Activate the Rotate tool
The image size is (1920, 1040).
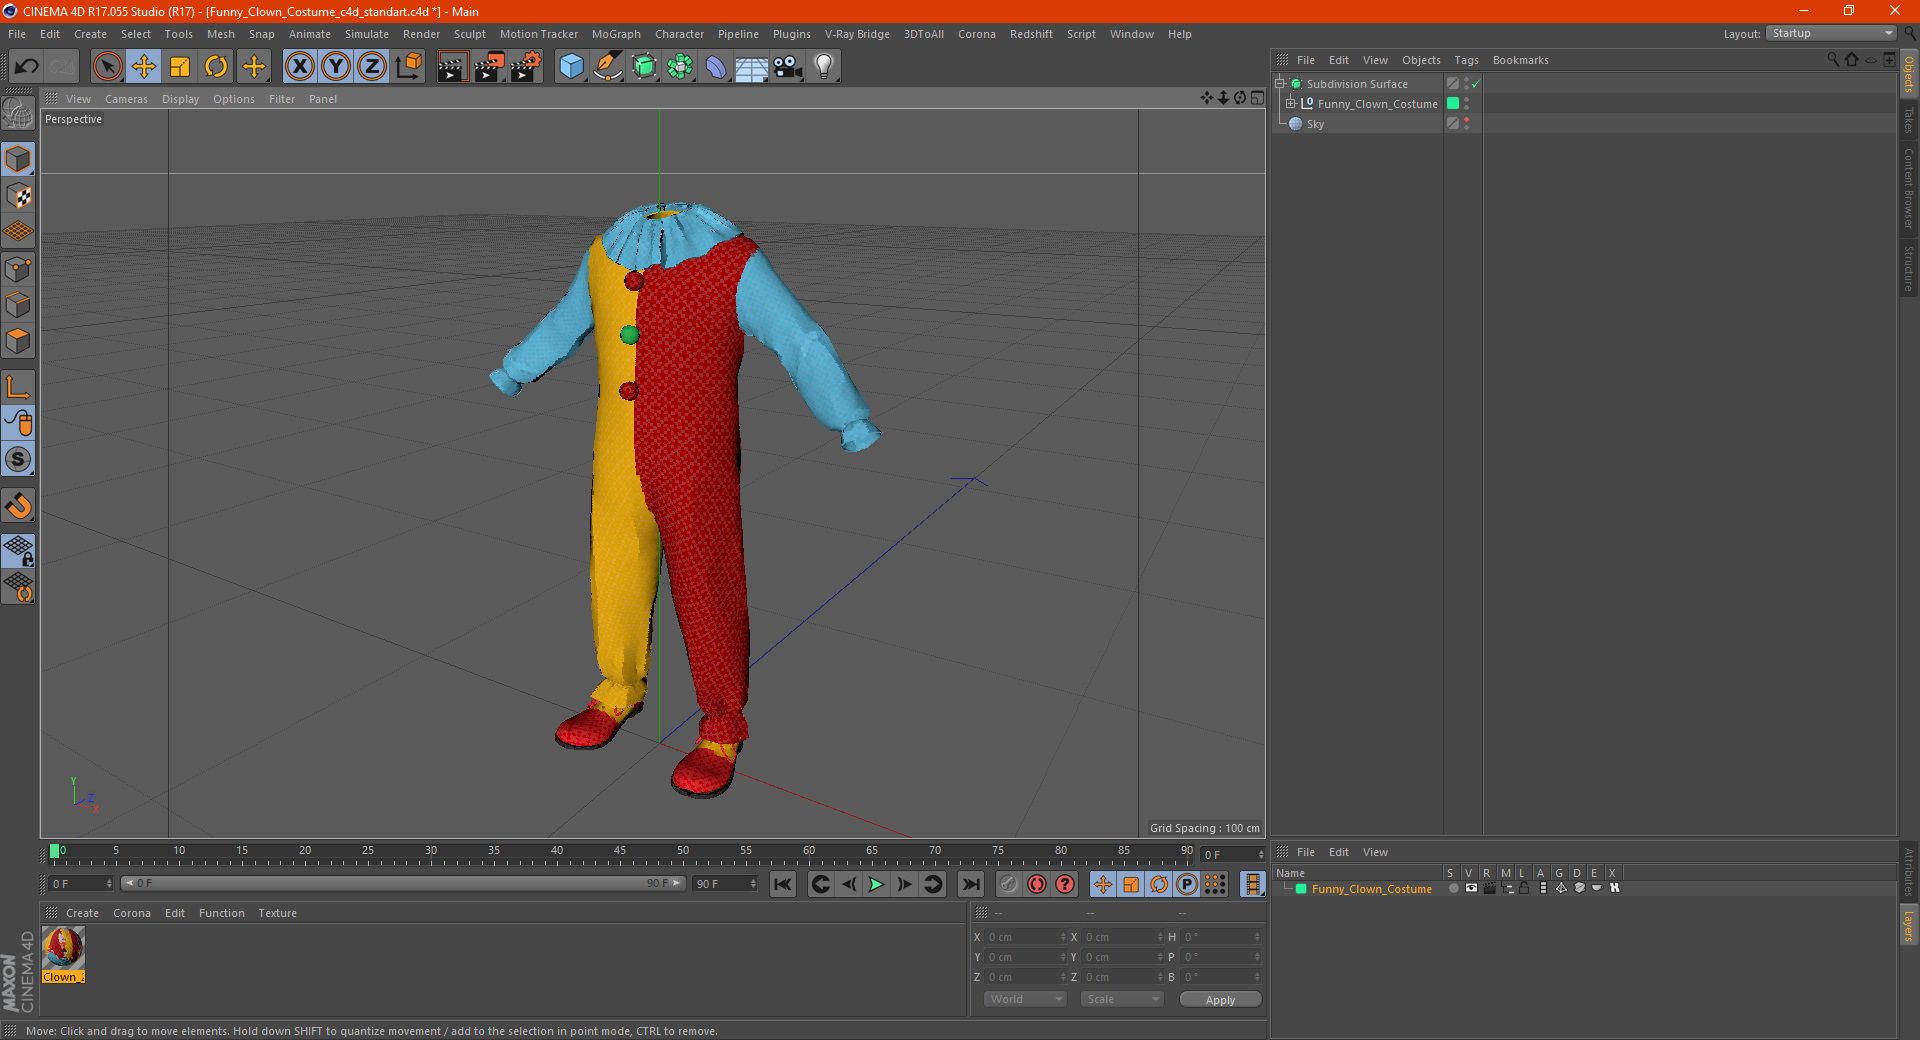pyautogui.click(x=216, y=67)
